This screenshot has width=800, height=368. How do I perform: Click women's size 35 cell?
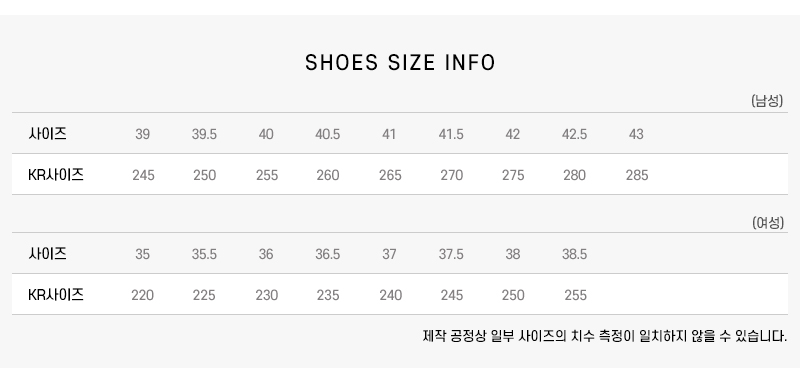tap(142, 254)
